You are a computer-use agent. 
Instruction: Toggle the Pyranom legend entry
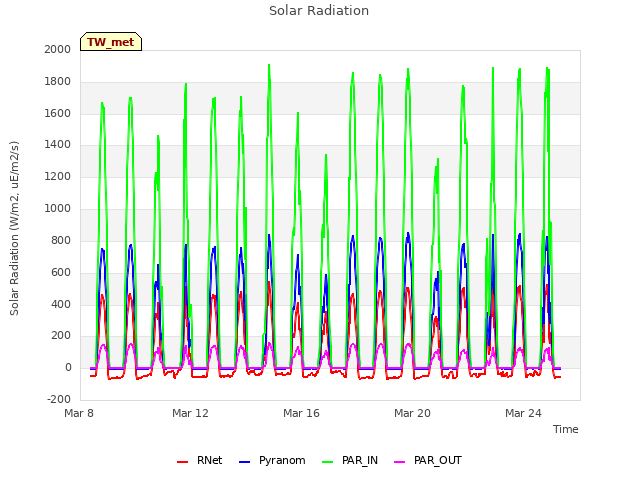pyautogui.click(x=272, y=460)
